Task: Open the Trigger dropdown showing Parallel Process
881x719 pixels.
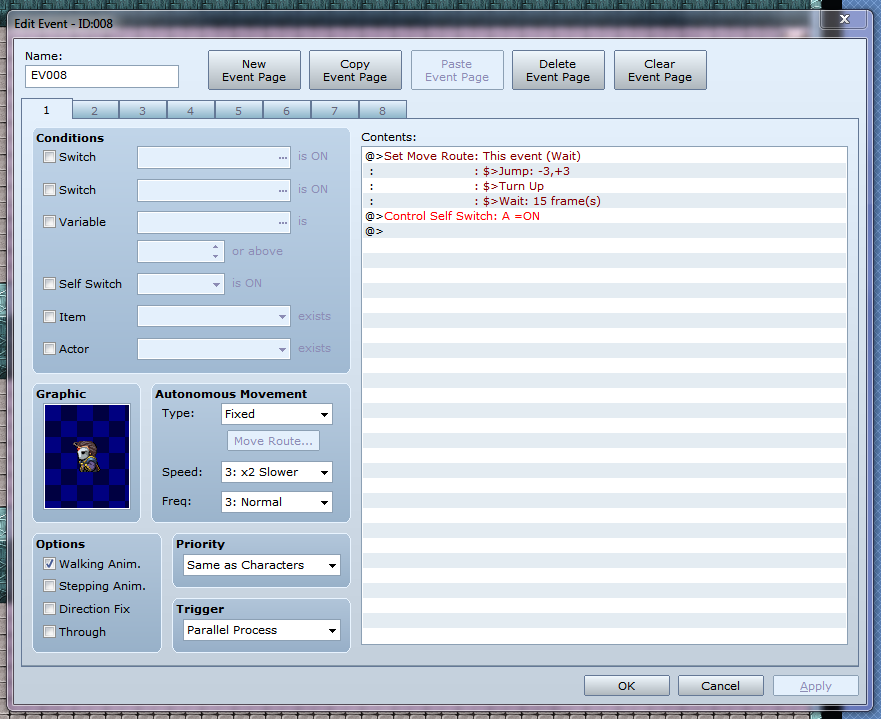Action: pyautogui.click(x=262, y=630)
